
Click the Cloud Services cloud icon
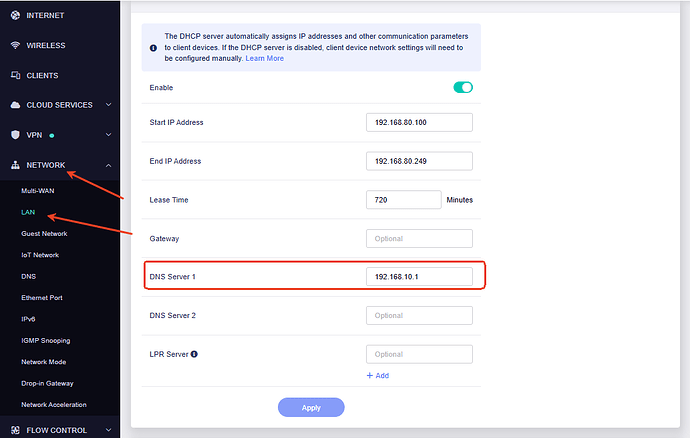click(x=15, y=105)
